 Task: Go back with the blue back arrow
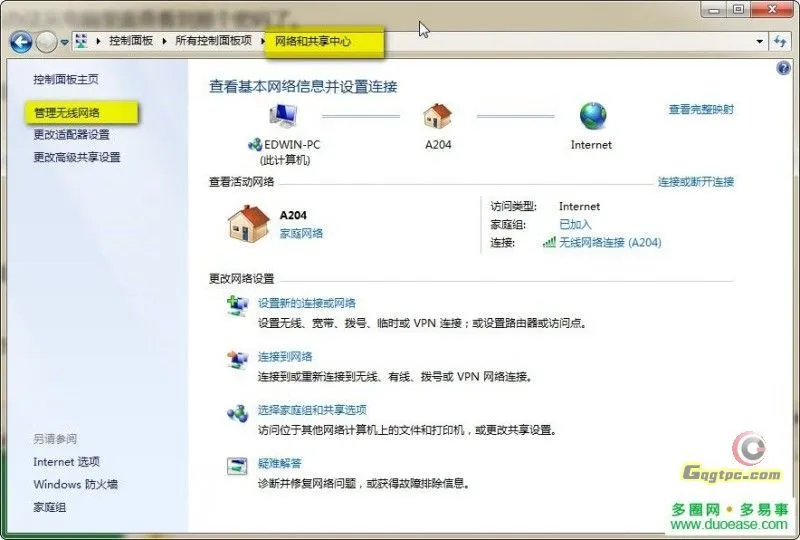[x=21, y=42]
